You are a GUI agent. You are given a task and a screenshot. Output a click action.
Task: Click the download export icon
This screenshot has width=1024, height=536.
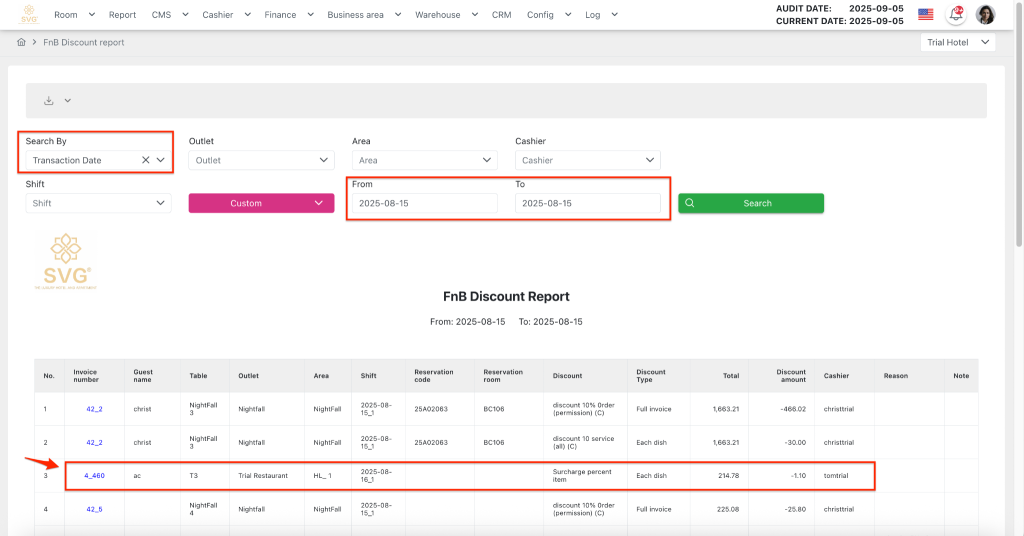(49, 101)
